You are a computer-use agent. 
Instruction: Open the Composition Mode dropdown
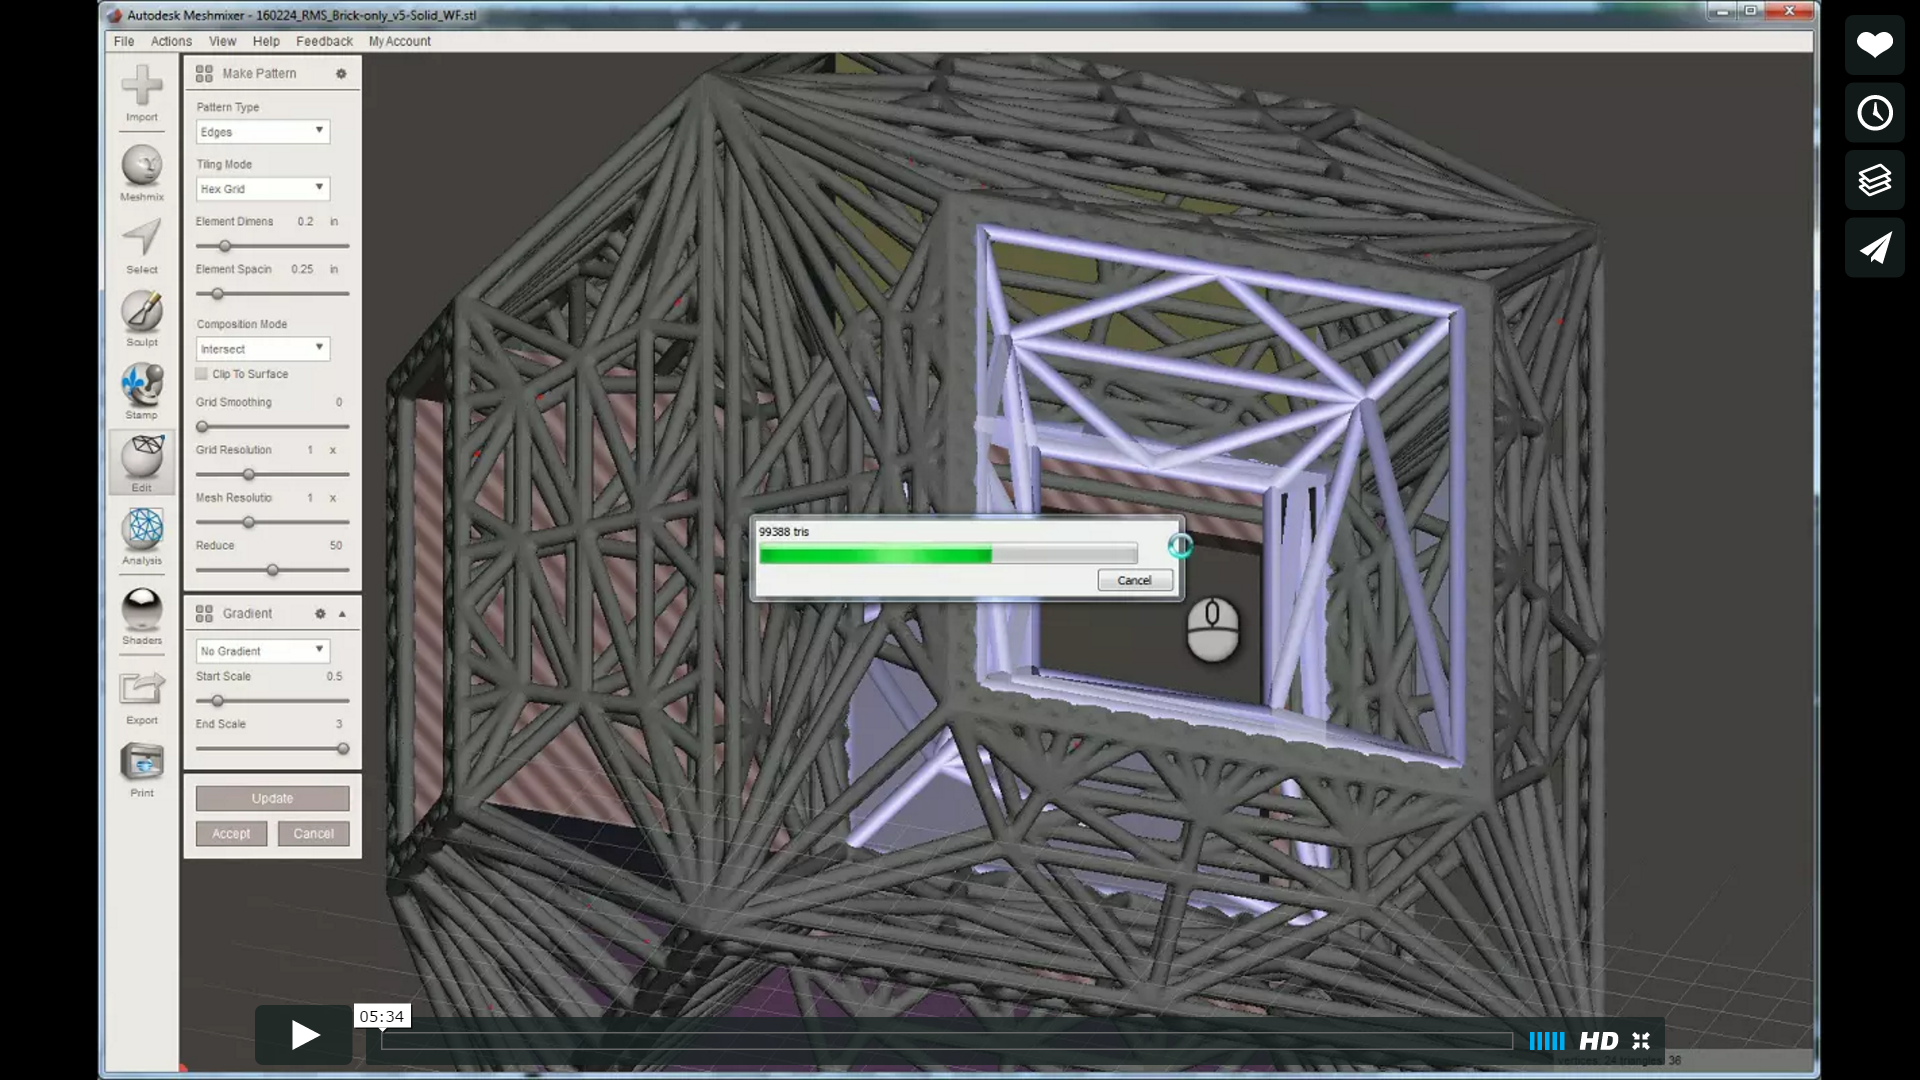tap(260, 347)
